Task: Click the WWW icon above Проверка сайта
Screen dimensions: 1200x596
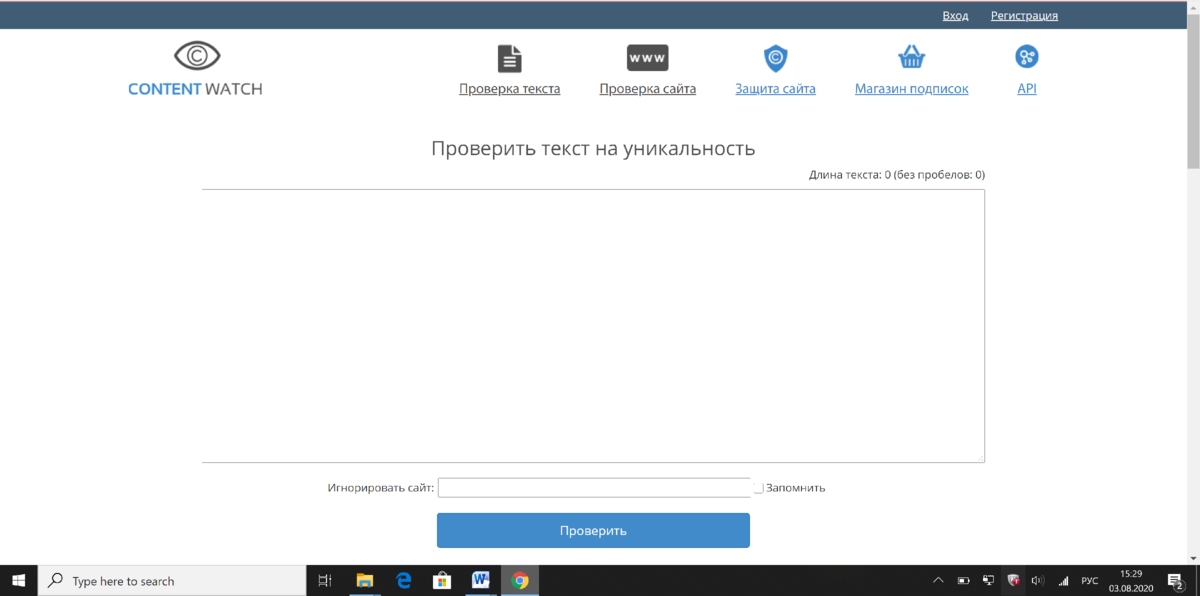Action: 648,58
